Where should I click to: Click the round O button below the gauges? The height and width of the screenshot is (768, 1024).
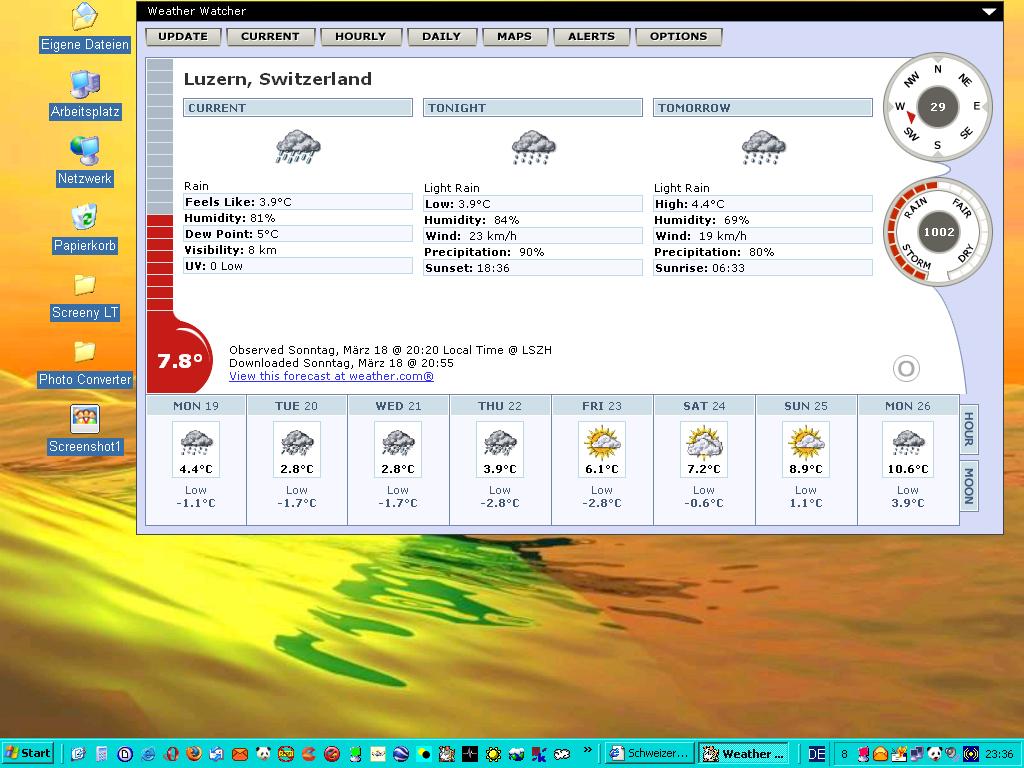905,369
